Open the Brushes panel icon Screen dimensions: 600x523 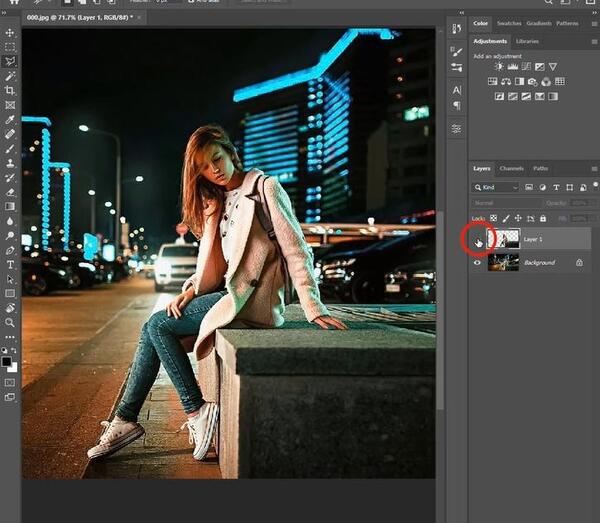[x=457, y=51]
